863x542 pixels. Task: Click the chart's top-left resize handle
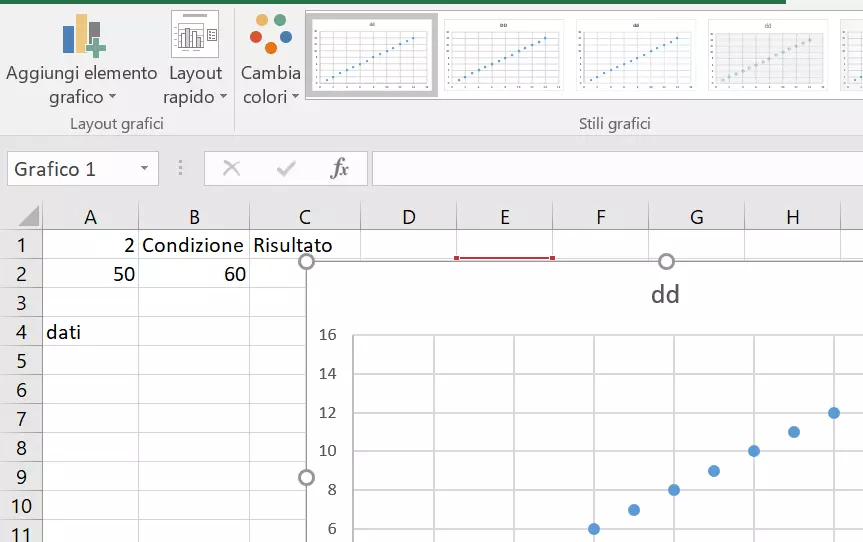click(307, 262)
